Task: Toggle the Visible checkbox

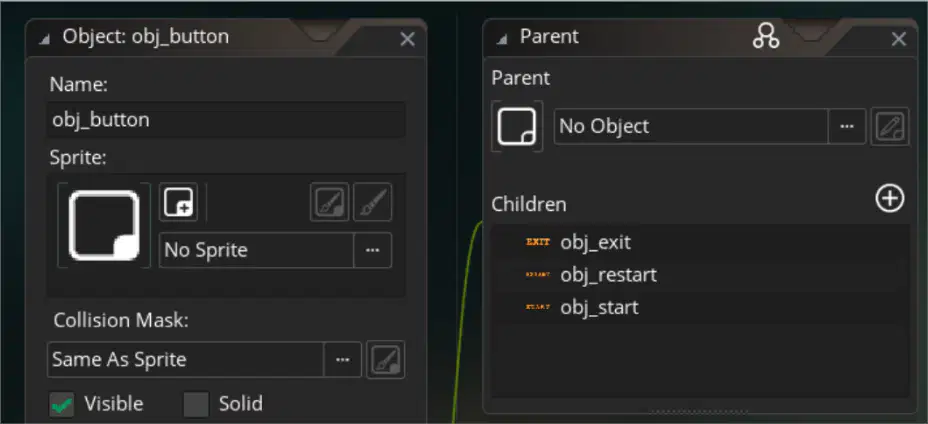Action: pos(62,404)
